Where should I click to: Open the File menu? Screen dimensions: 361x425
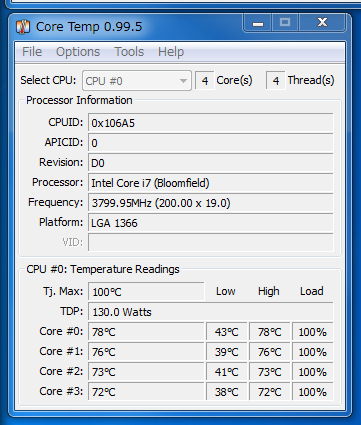click(32, 52)
